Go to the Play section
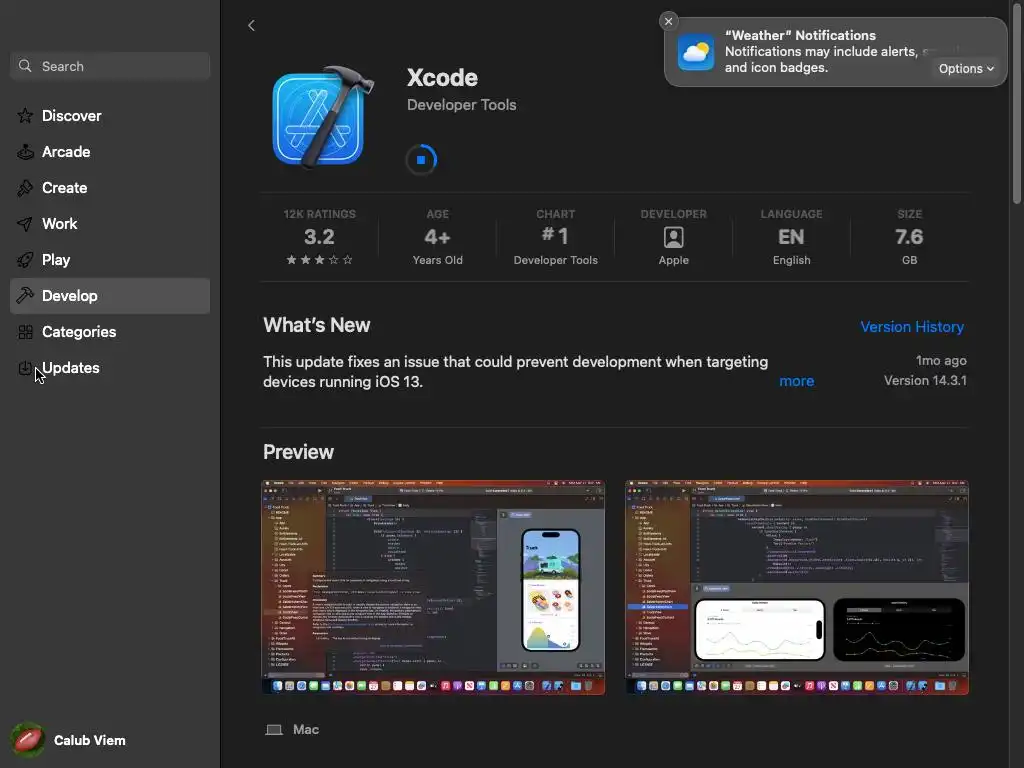Image resolution: width=1024 pixels, height=768 pixels. pyautogui.click(x=110, y=260)
